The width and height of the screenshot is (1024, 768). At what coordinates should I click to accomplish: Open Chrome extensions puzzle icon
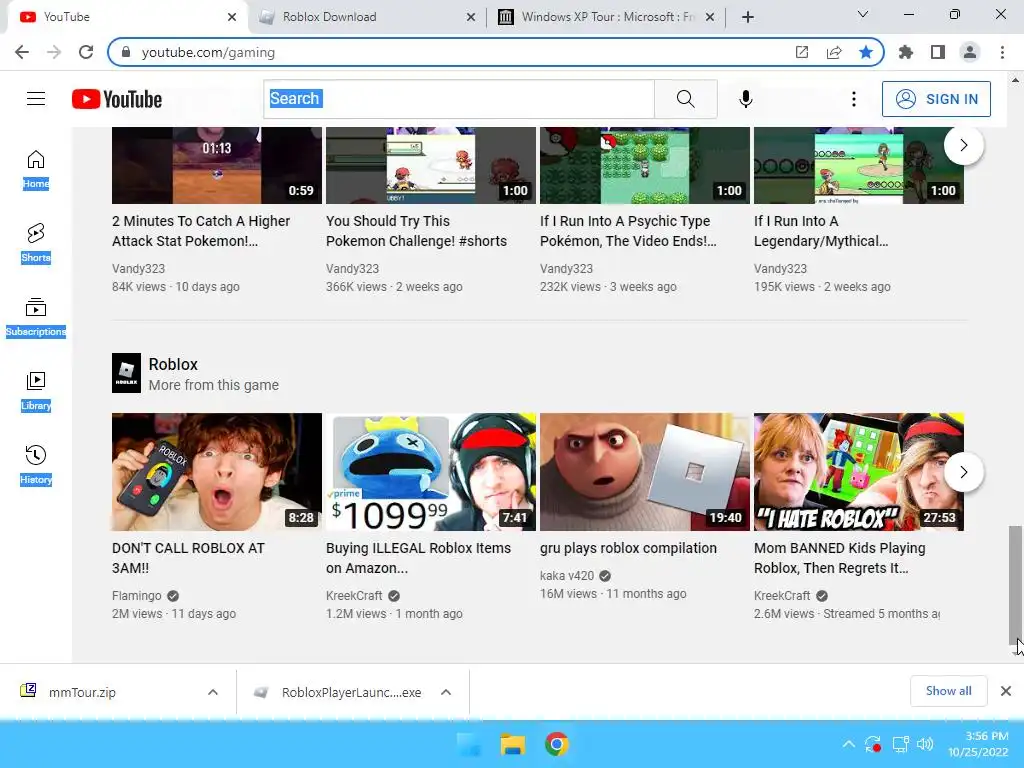tap(906, 52)
